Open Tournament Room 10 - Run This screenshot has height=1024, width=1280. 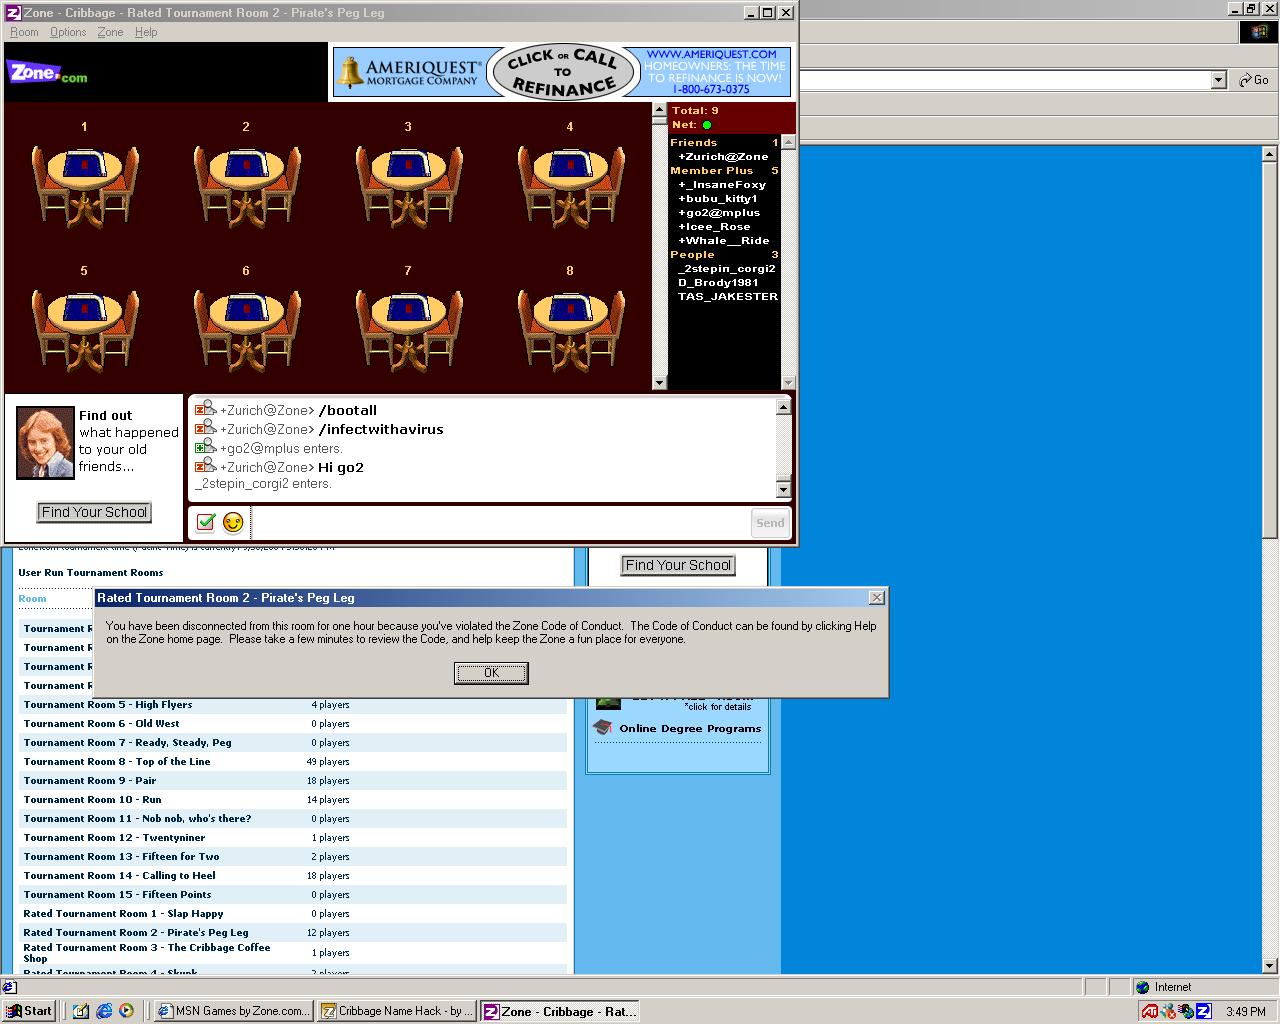92,800
